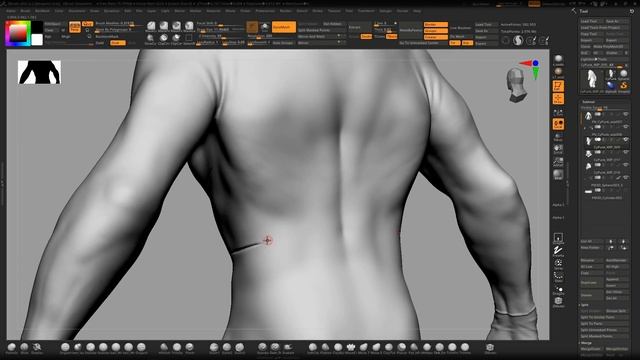Collapse the Split section header

pyautogui.click(x=585, y=304)
